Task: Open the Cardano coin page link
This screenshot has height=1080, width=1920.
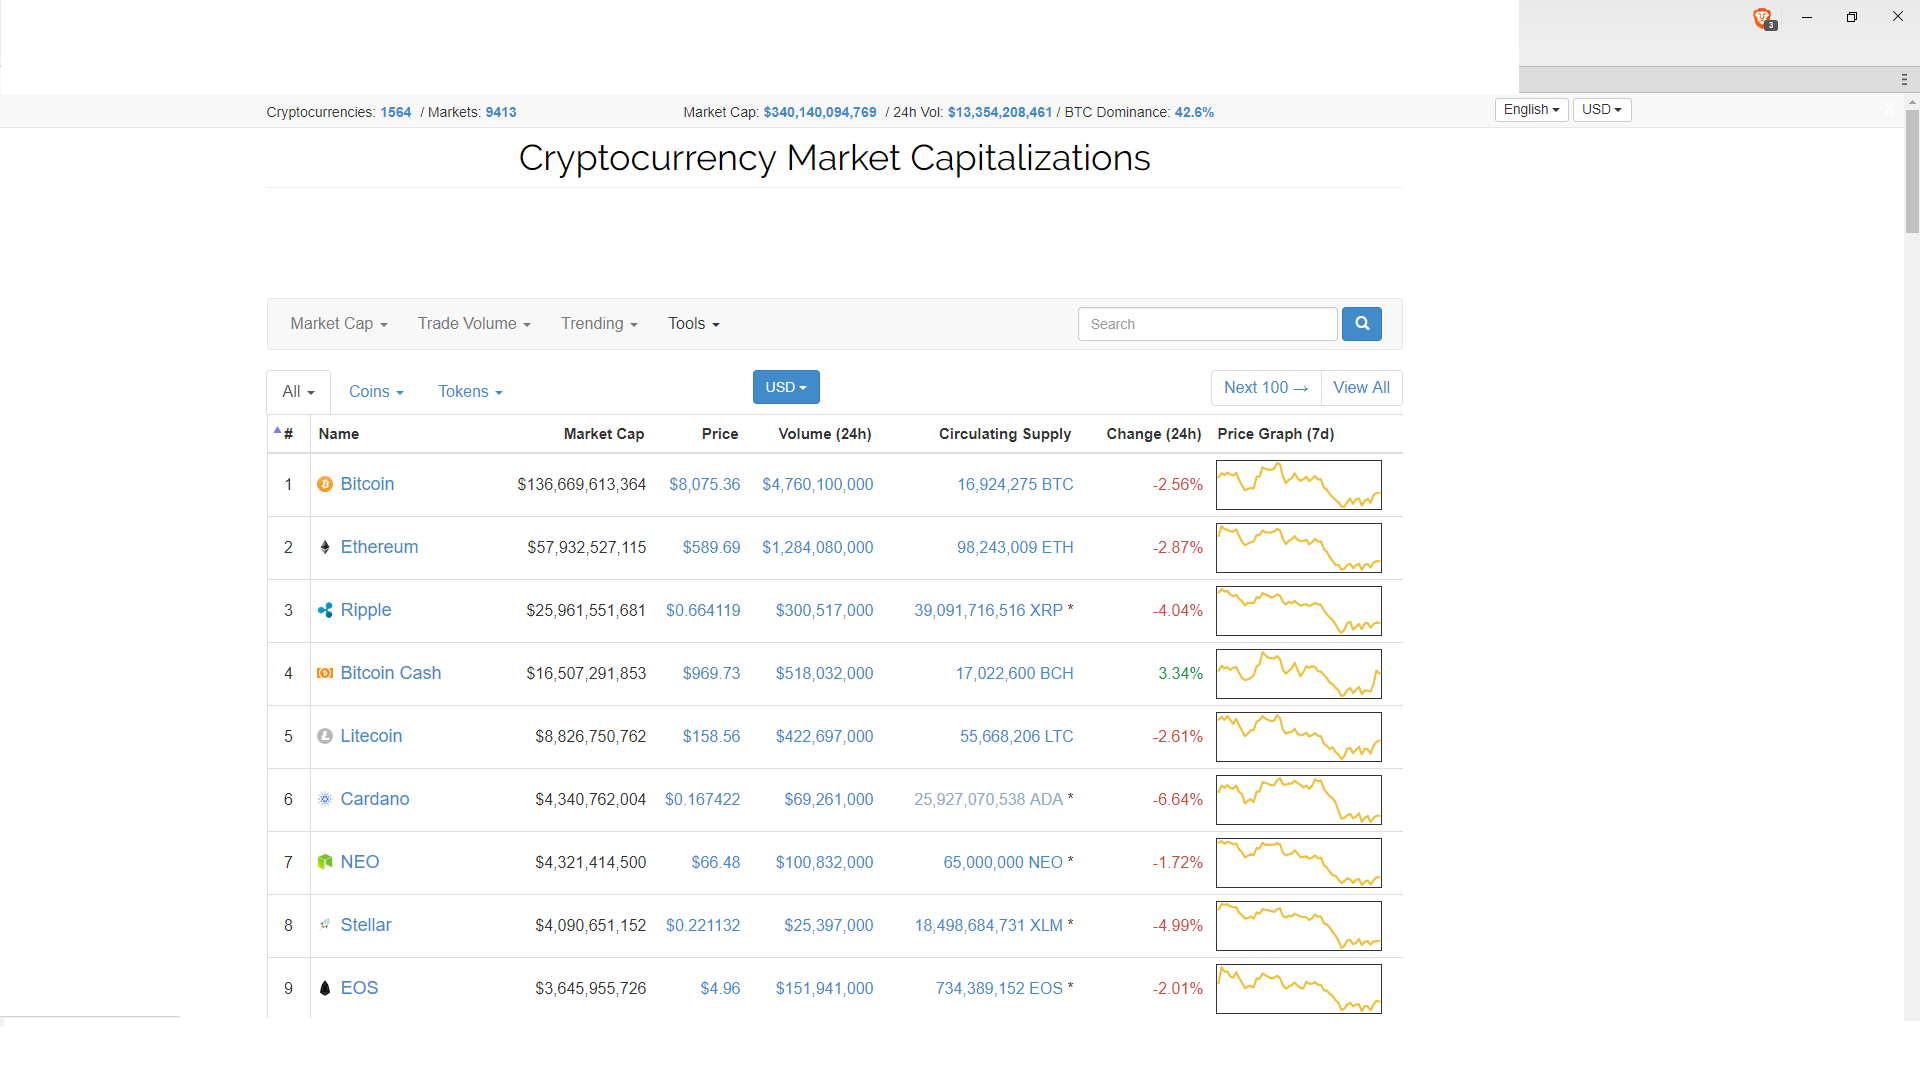Action: 375,799
